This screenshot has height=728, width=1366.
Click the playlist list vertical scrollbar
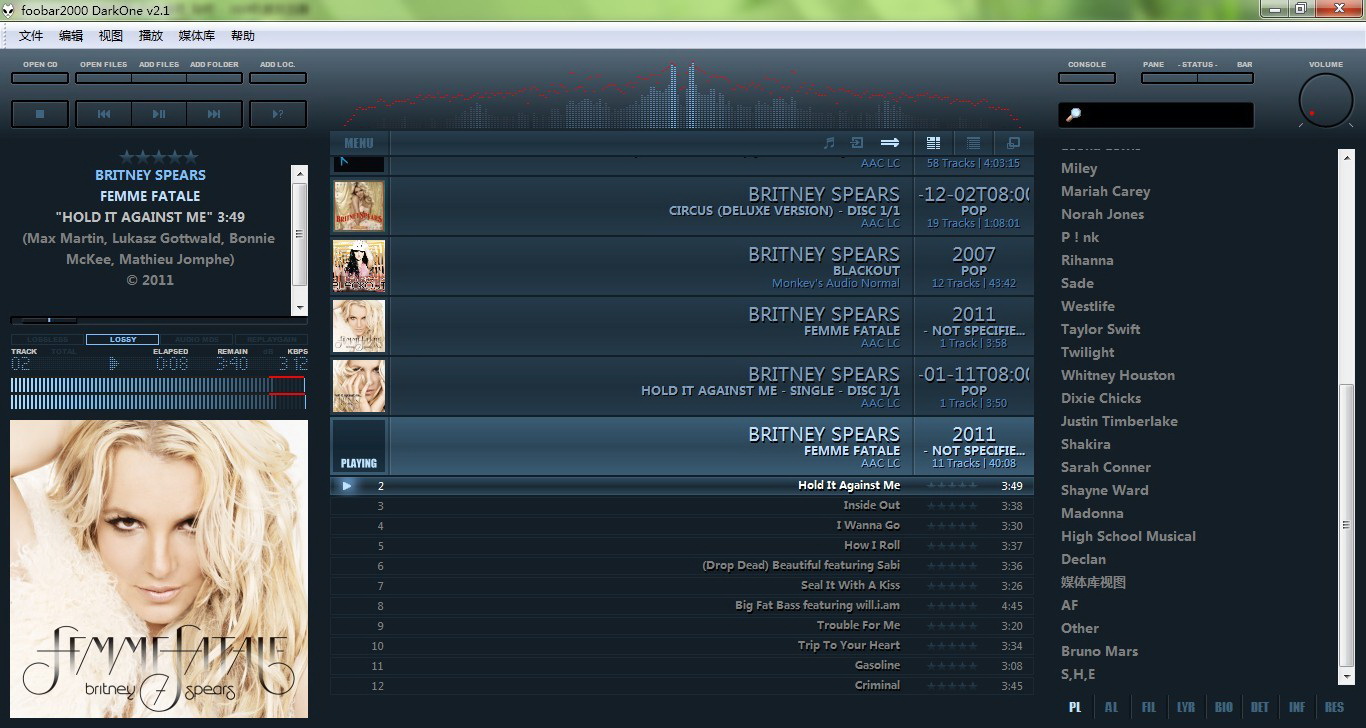[x=1346, y=415]
